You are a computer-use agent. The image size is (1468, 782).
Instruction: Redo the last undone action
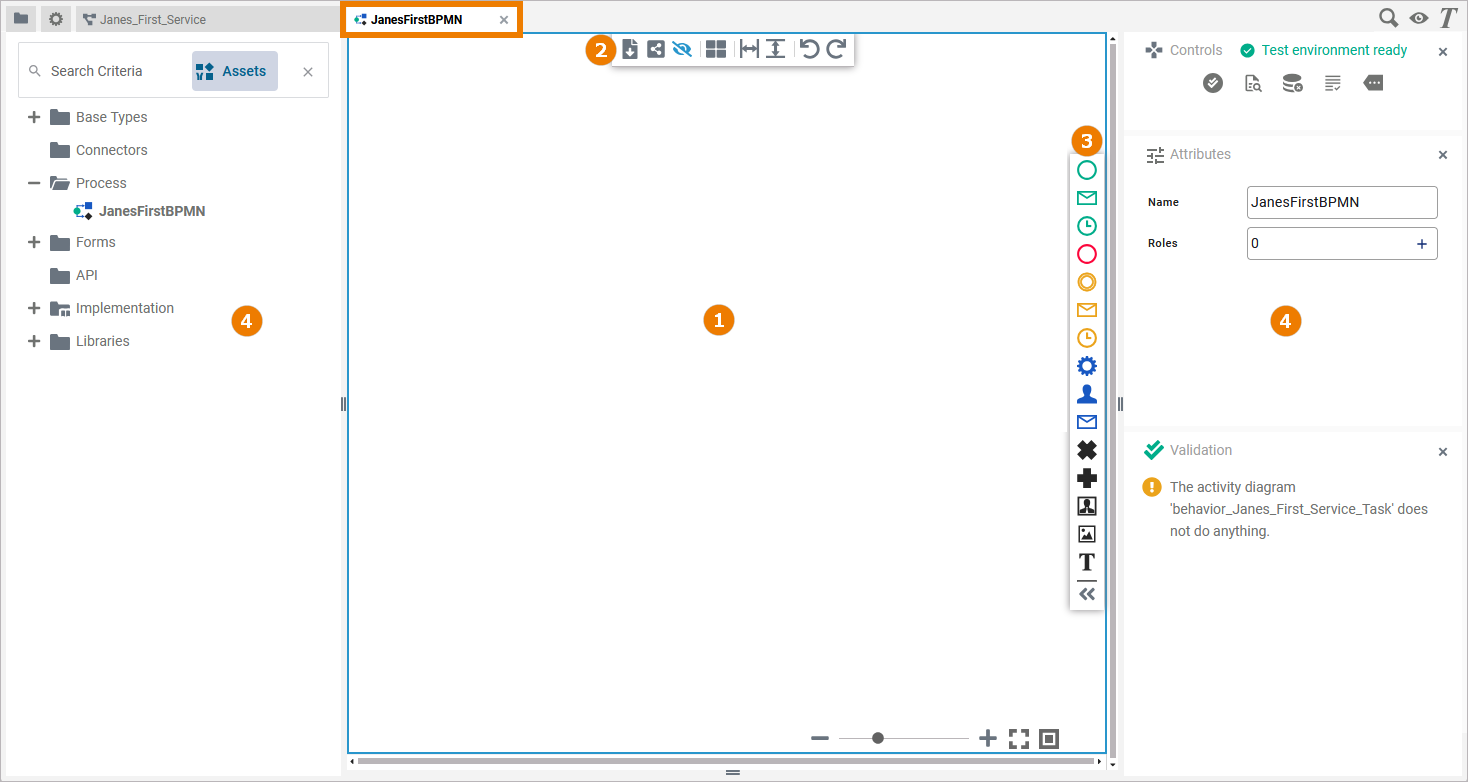(x=836, y=48)
